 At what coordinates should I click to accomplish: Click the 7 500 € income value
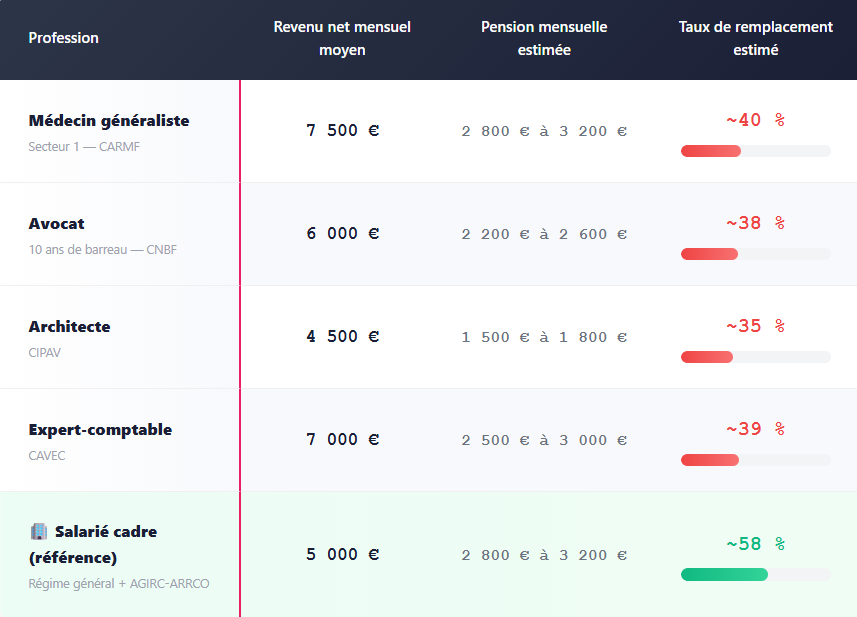pyautogui.click(x=342, y=130)
